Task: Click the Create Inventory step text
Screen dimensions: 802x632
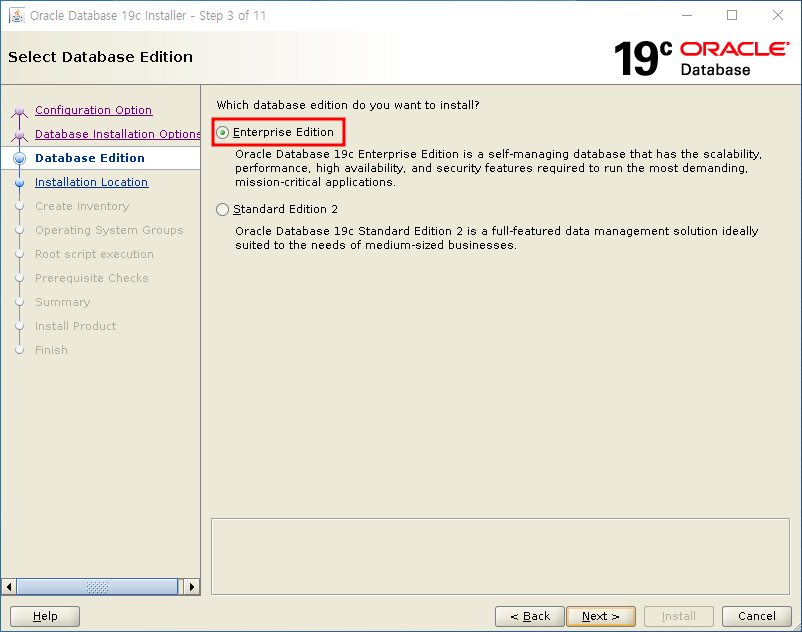Action: tap(82, 206)
